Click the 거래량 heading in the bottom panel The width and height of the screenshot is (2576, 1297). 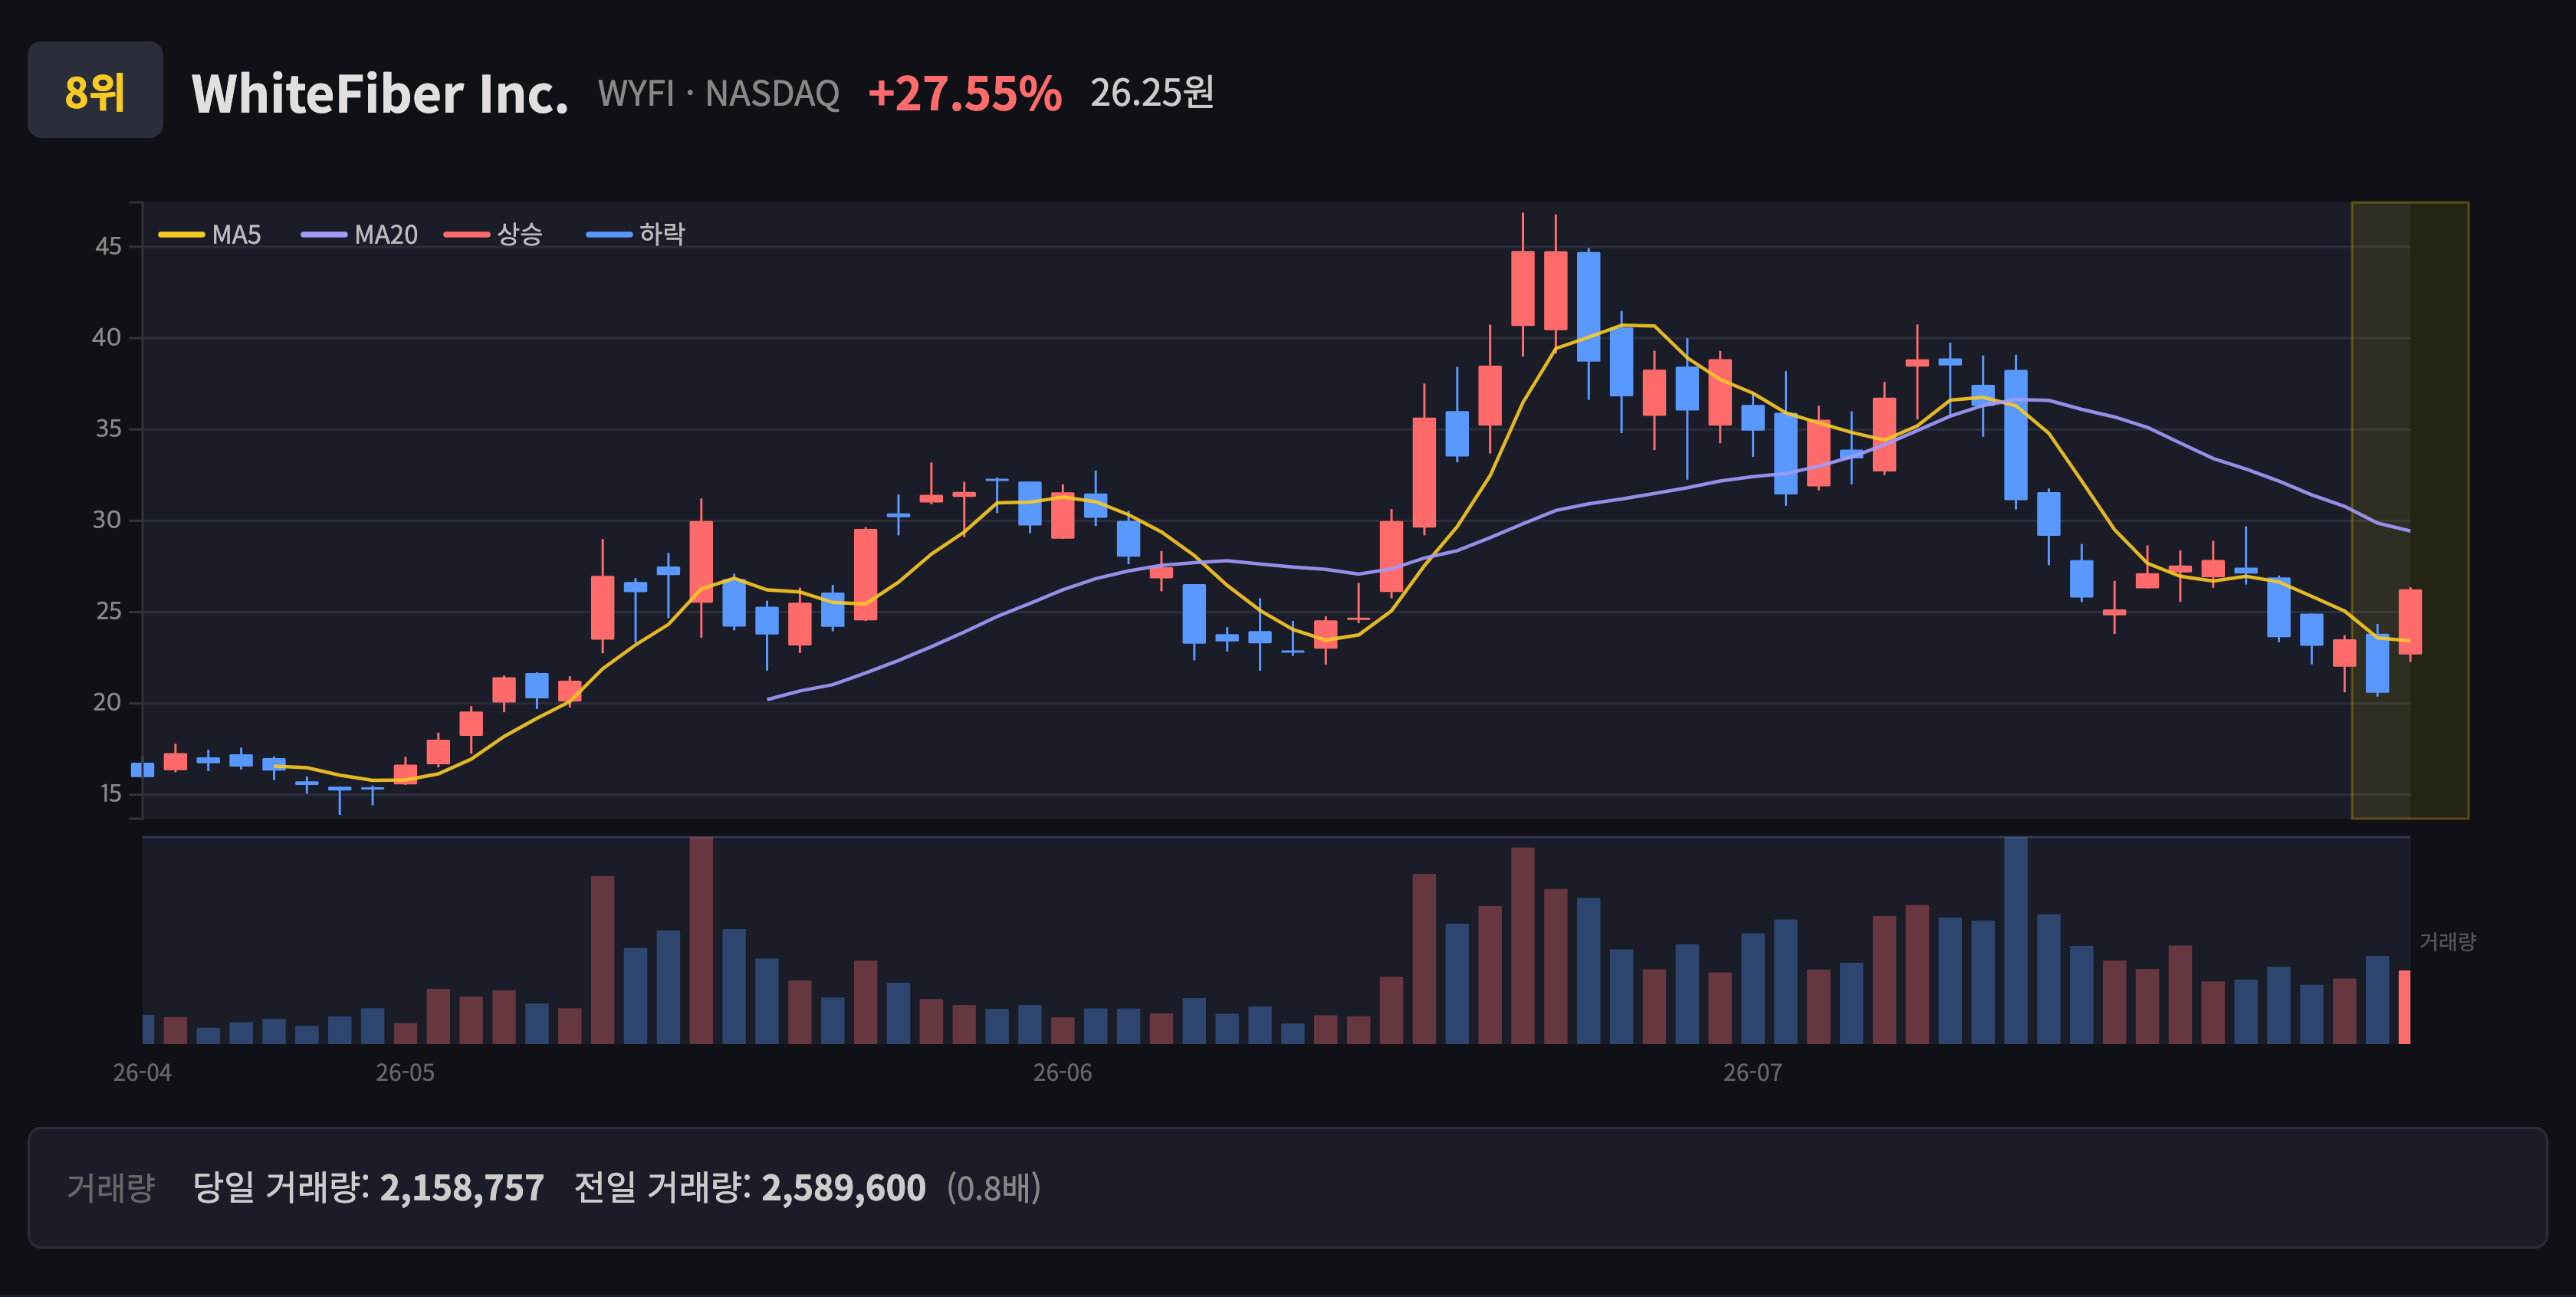point(111,1188)
